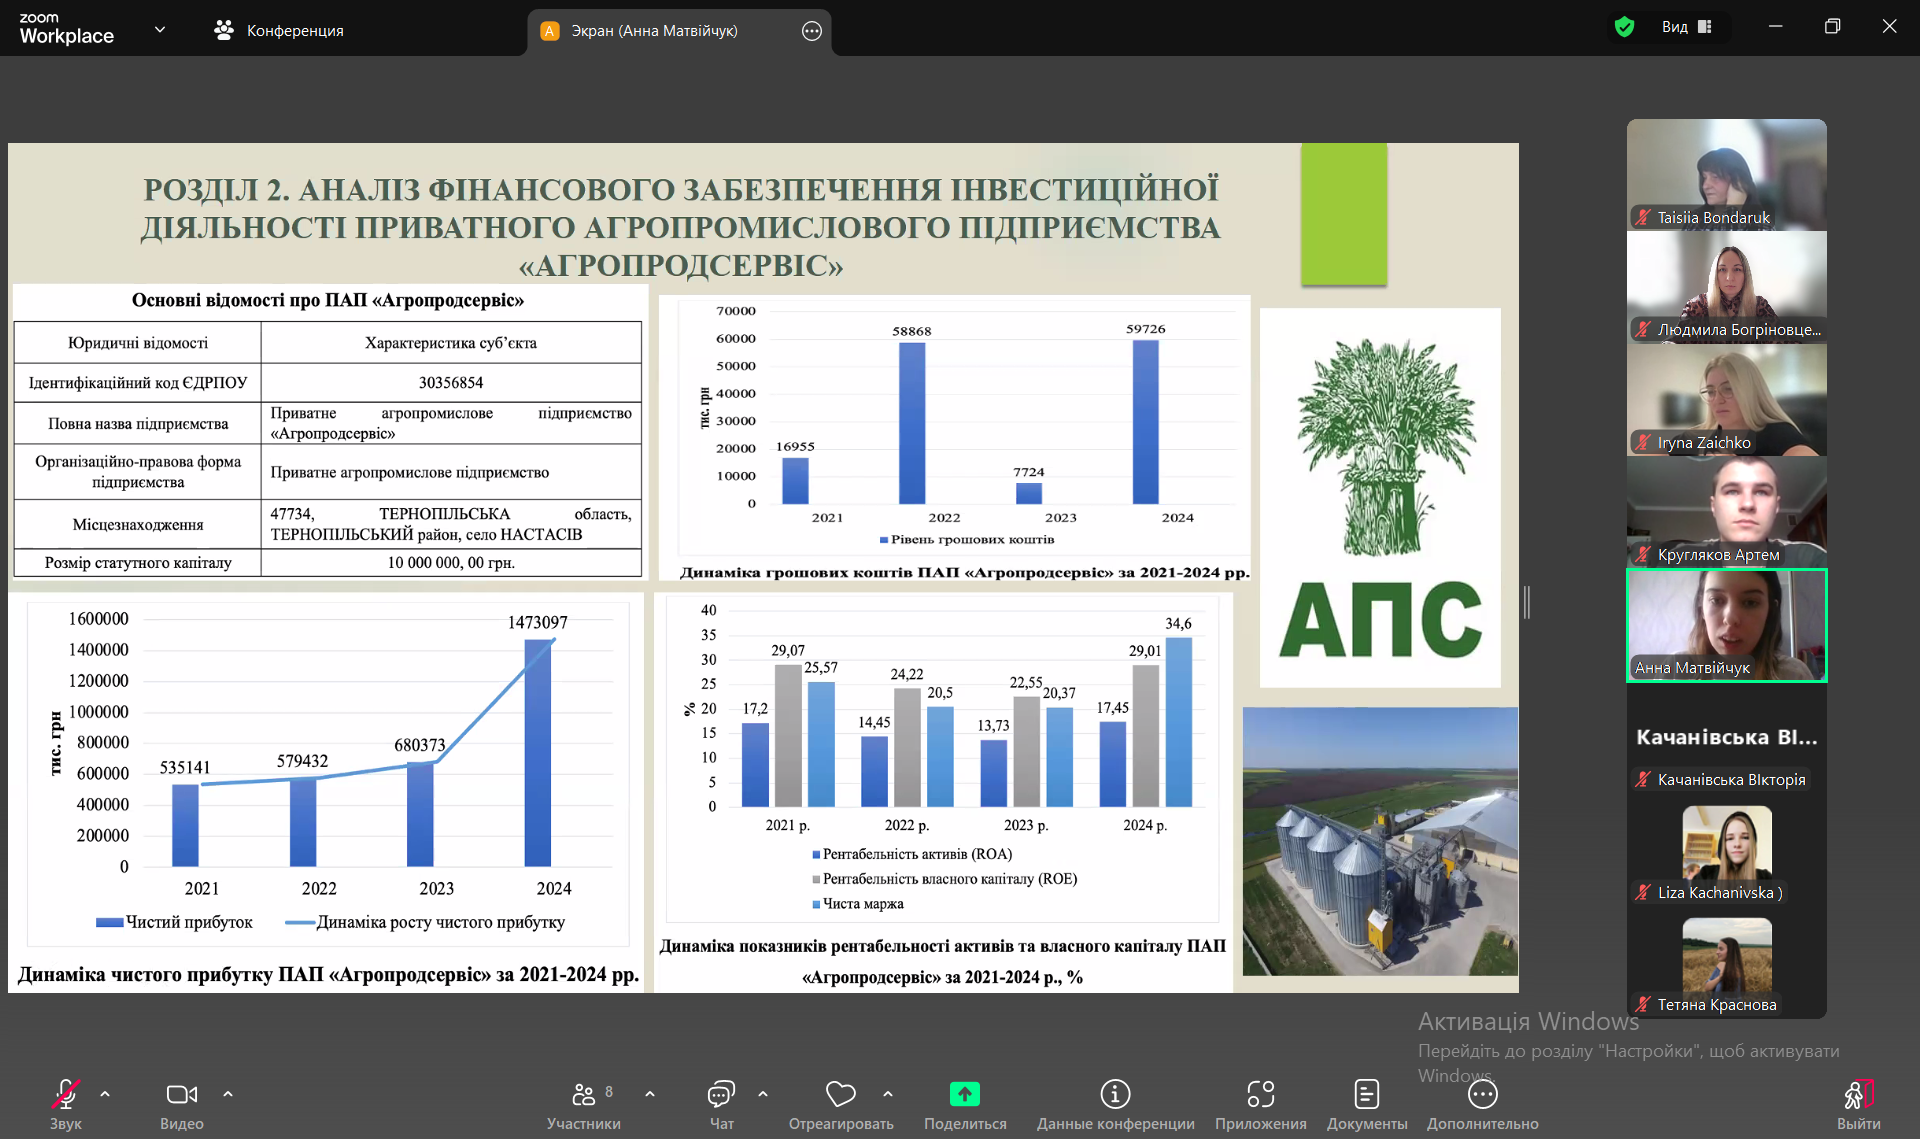The width and height of the screenshot is (1920, 1140).
Task: Open Zoom Workplace dropdown chevron
Action: [160, 30]
